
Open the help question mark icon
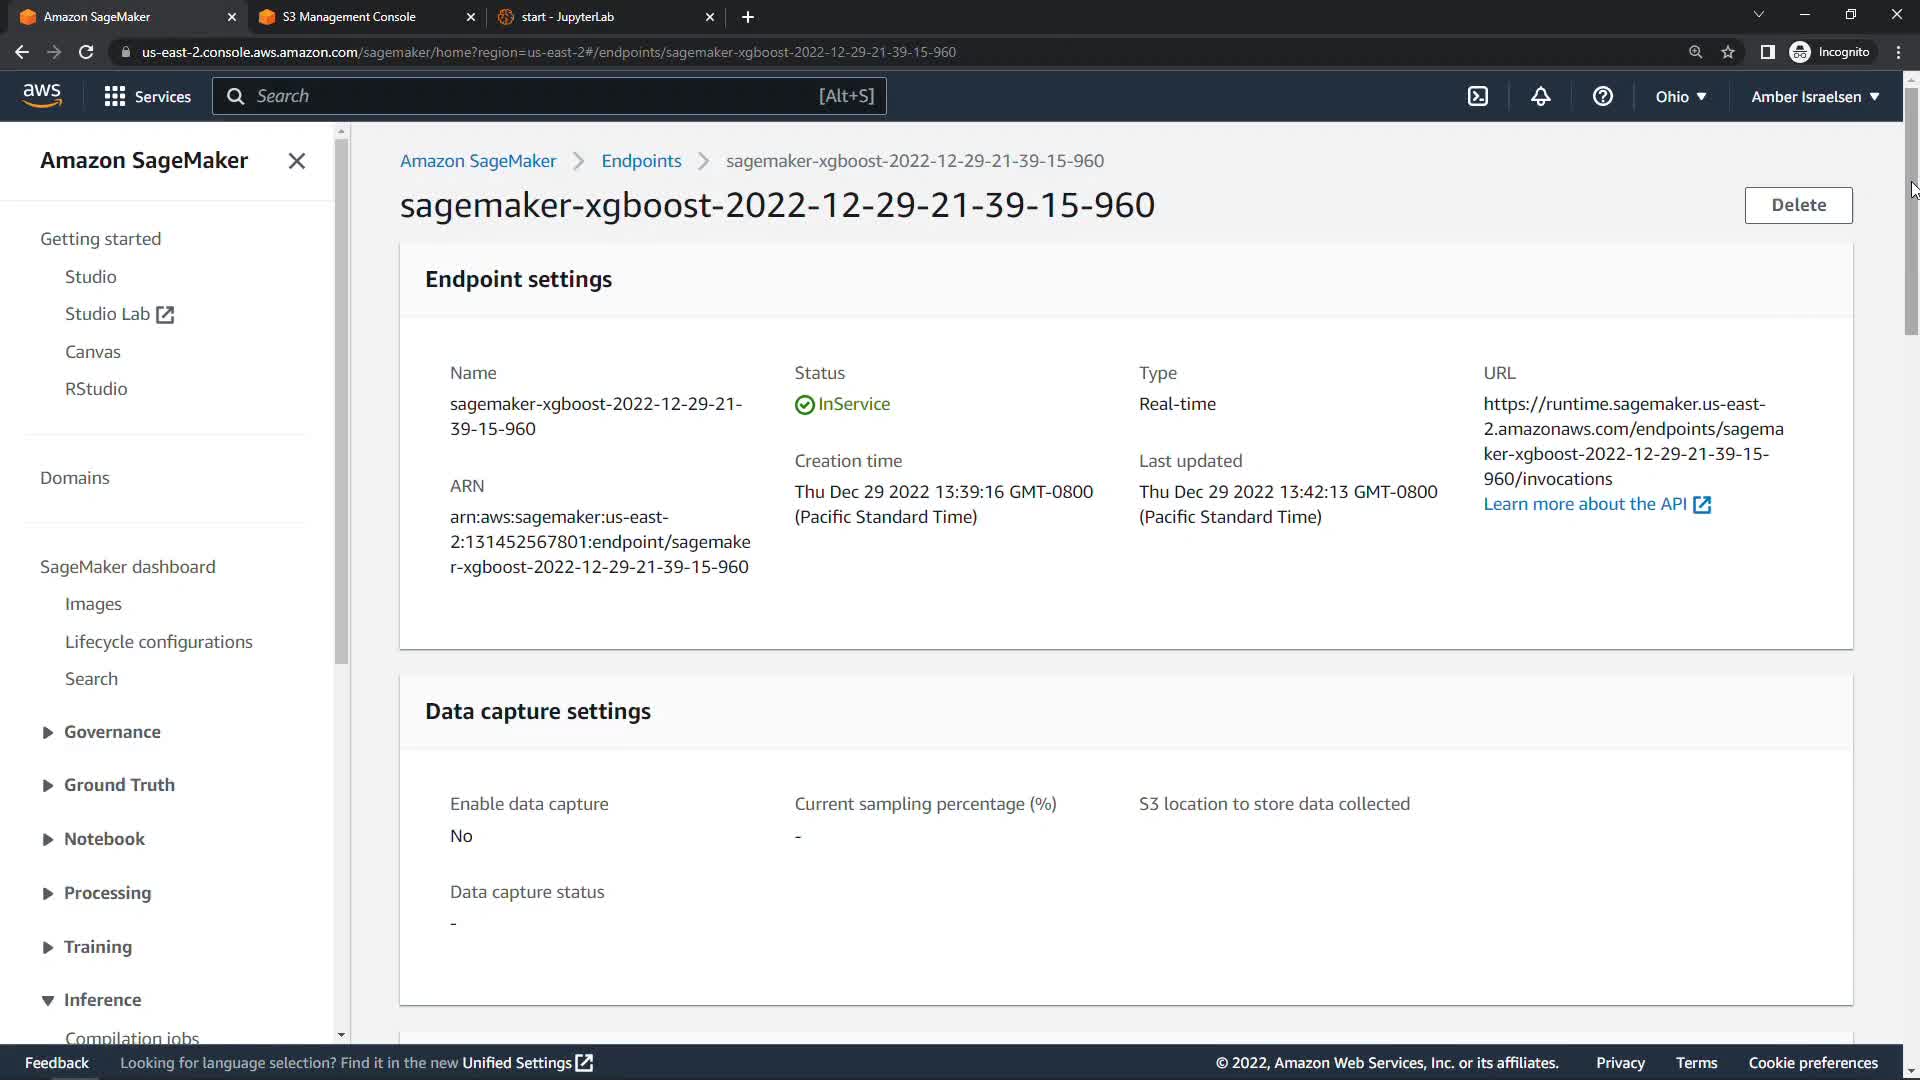pos(1602,96)
